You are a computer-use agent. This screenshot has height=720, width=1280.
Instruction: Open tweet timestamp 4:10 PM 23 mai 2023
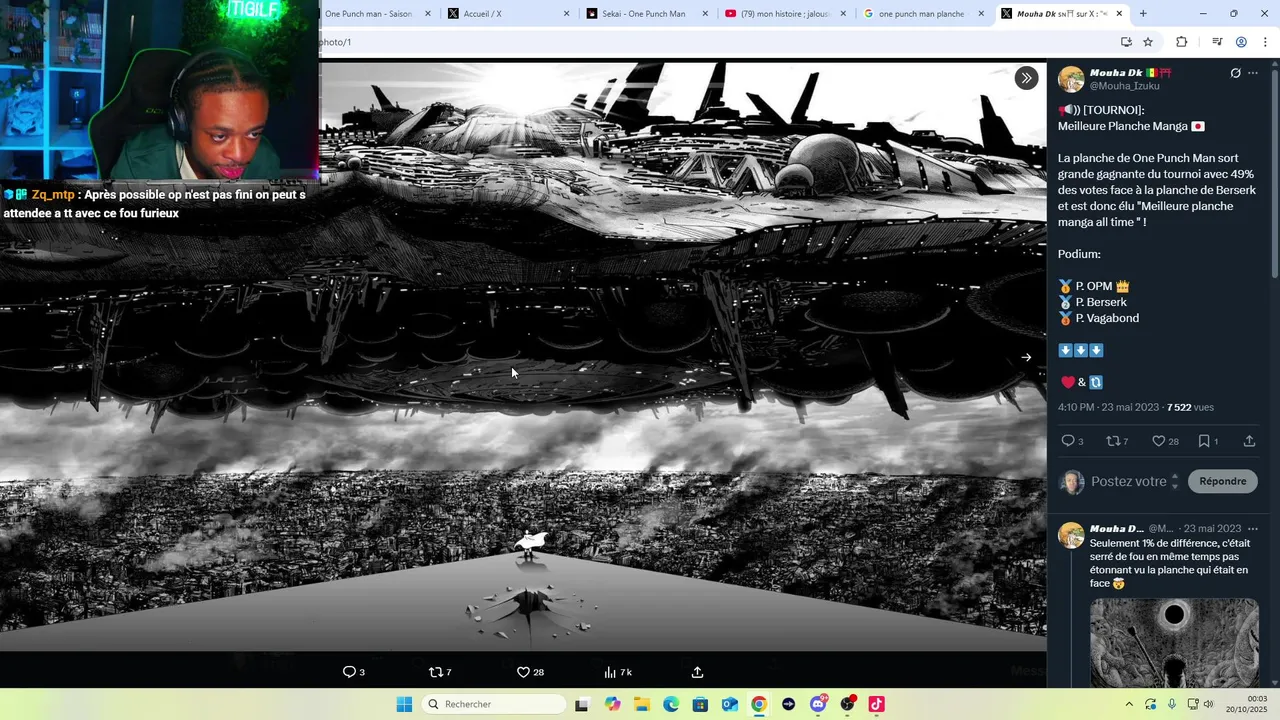[x=1108, y=408]
